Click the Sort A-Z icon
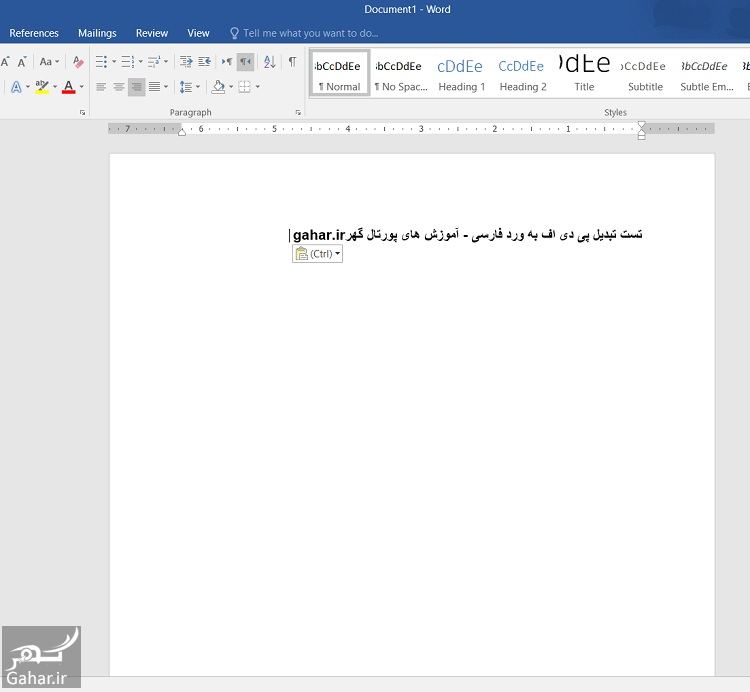Image resolution: width=750 pixels, height=692 pixels. click(270, 62)
